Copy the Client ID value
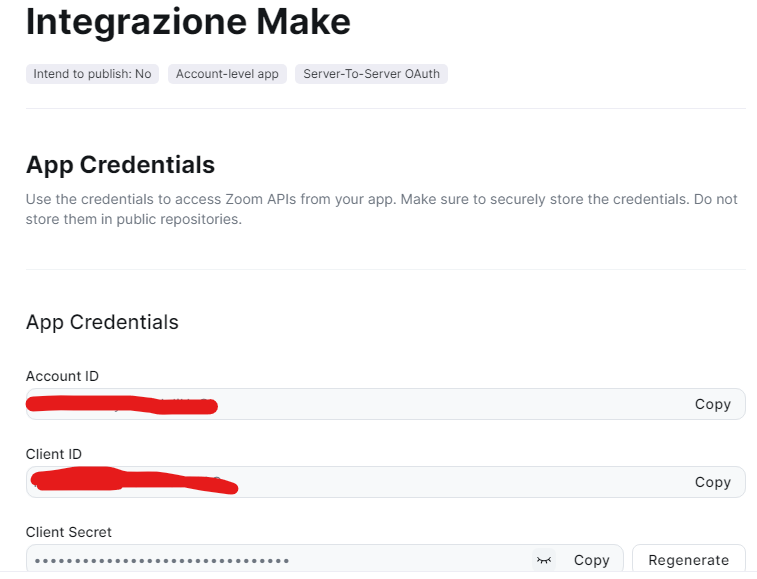Viewport: 757px width, 579px height. tap(712, 482)
